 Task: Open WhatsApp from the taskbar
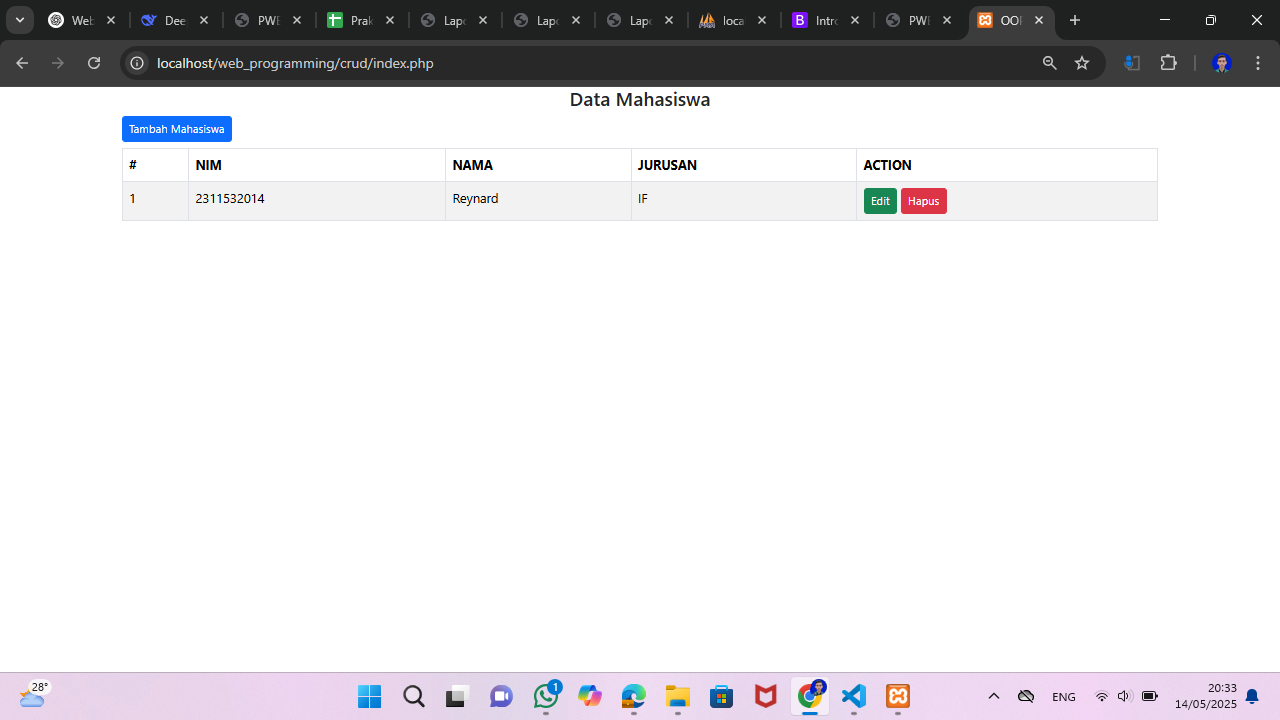point(546,696)
